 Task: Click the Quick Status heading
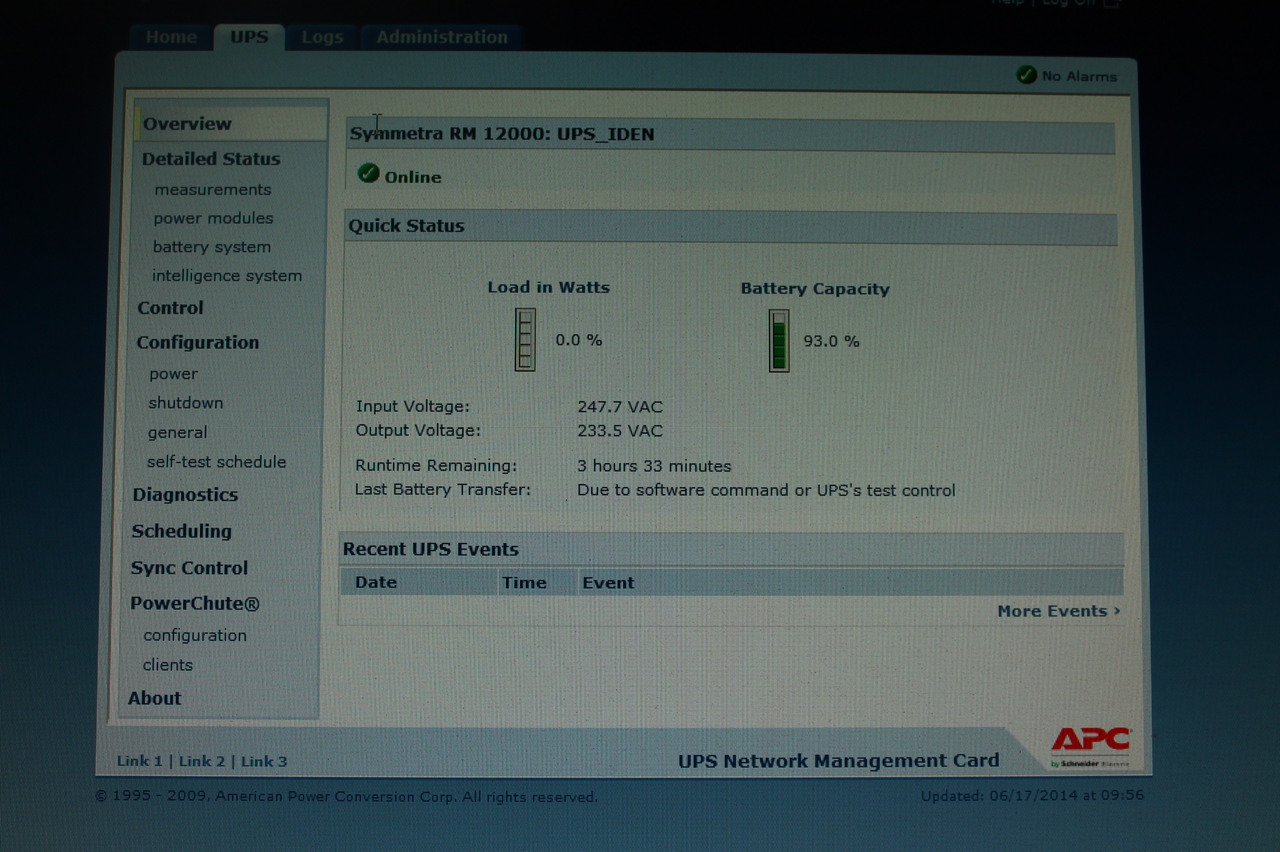[x=406, y=226]
